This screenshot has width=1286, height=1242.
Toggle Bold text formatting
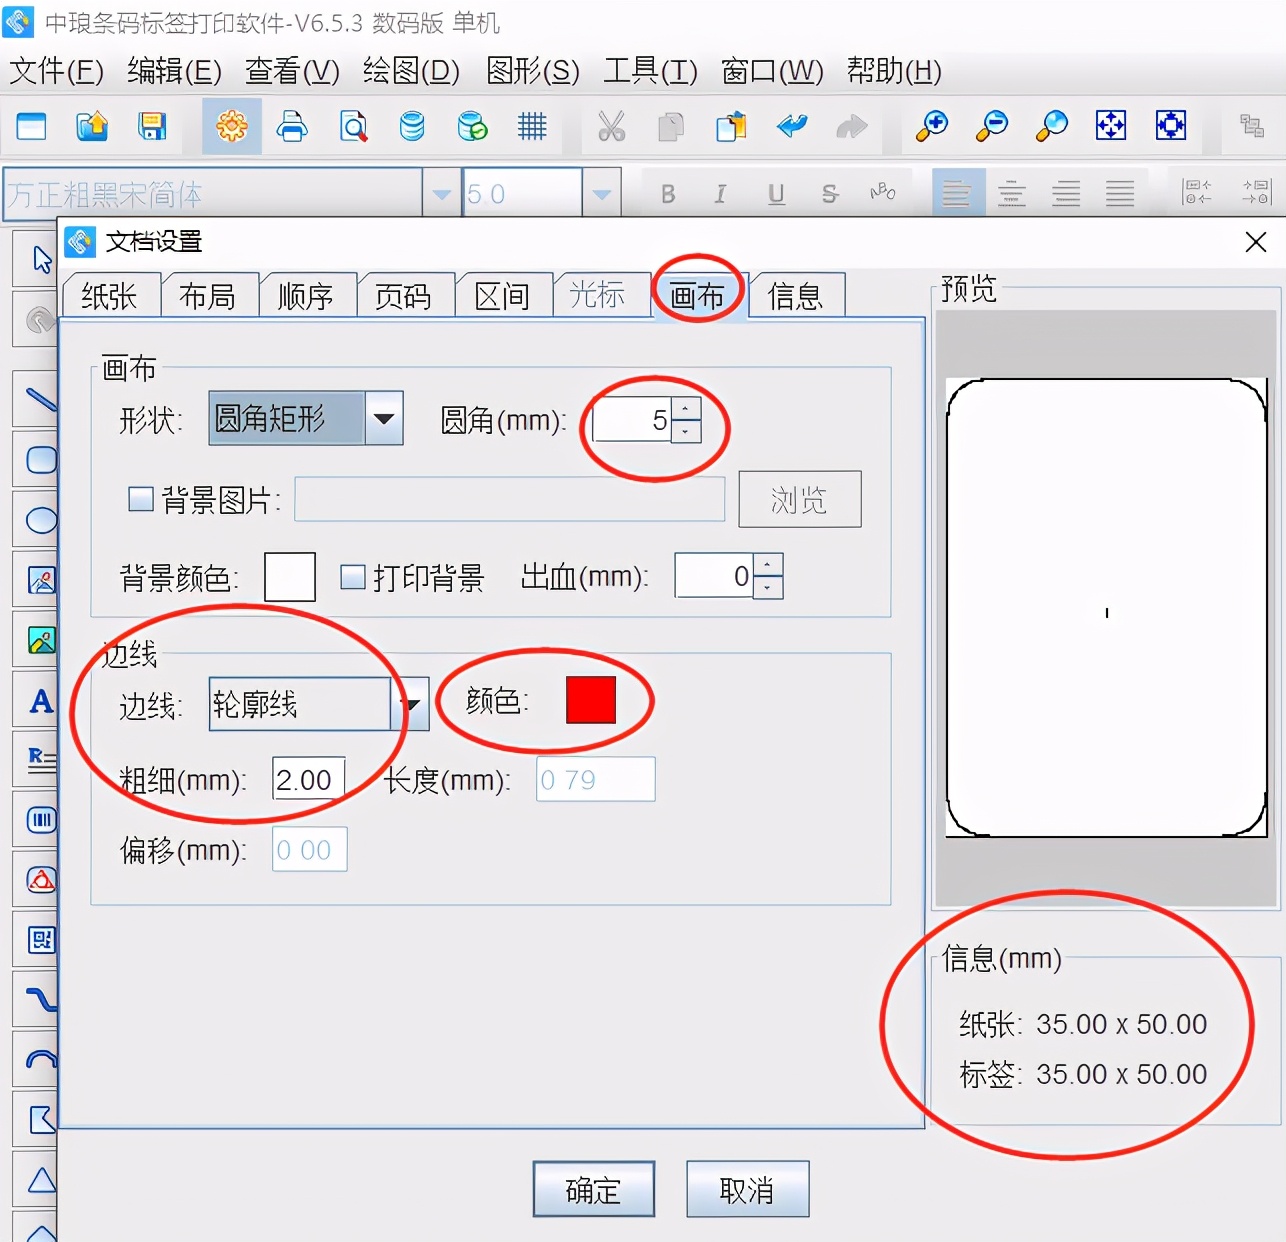[668, 194]
